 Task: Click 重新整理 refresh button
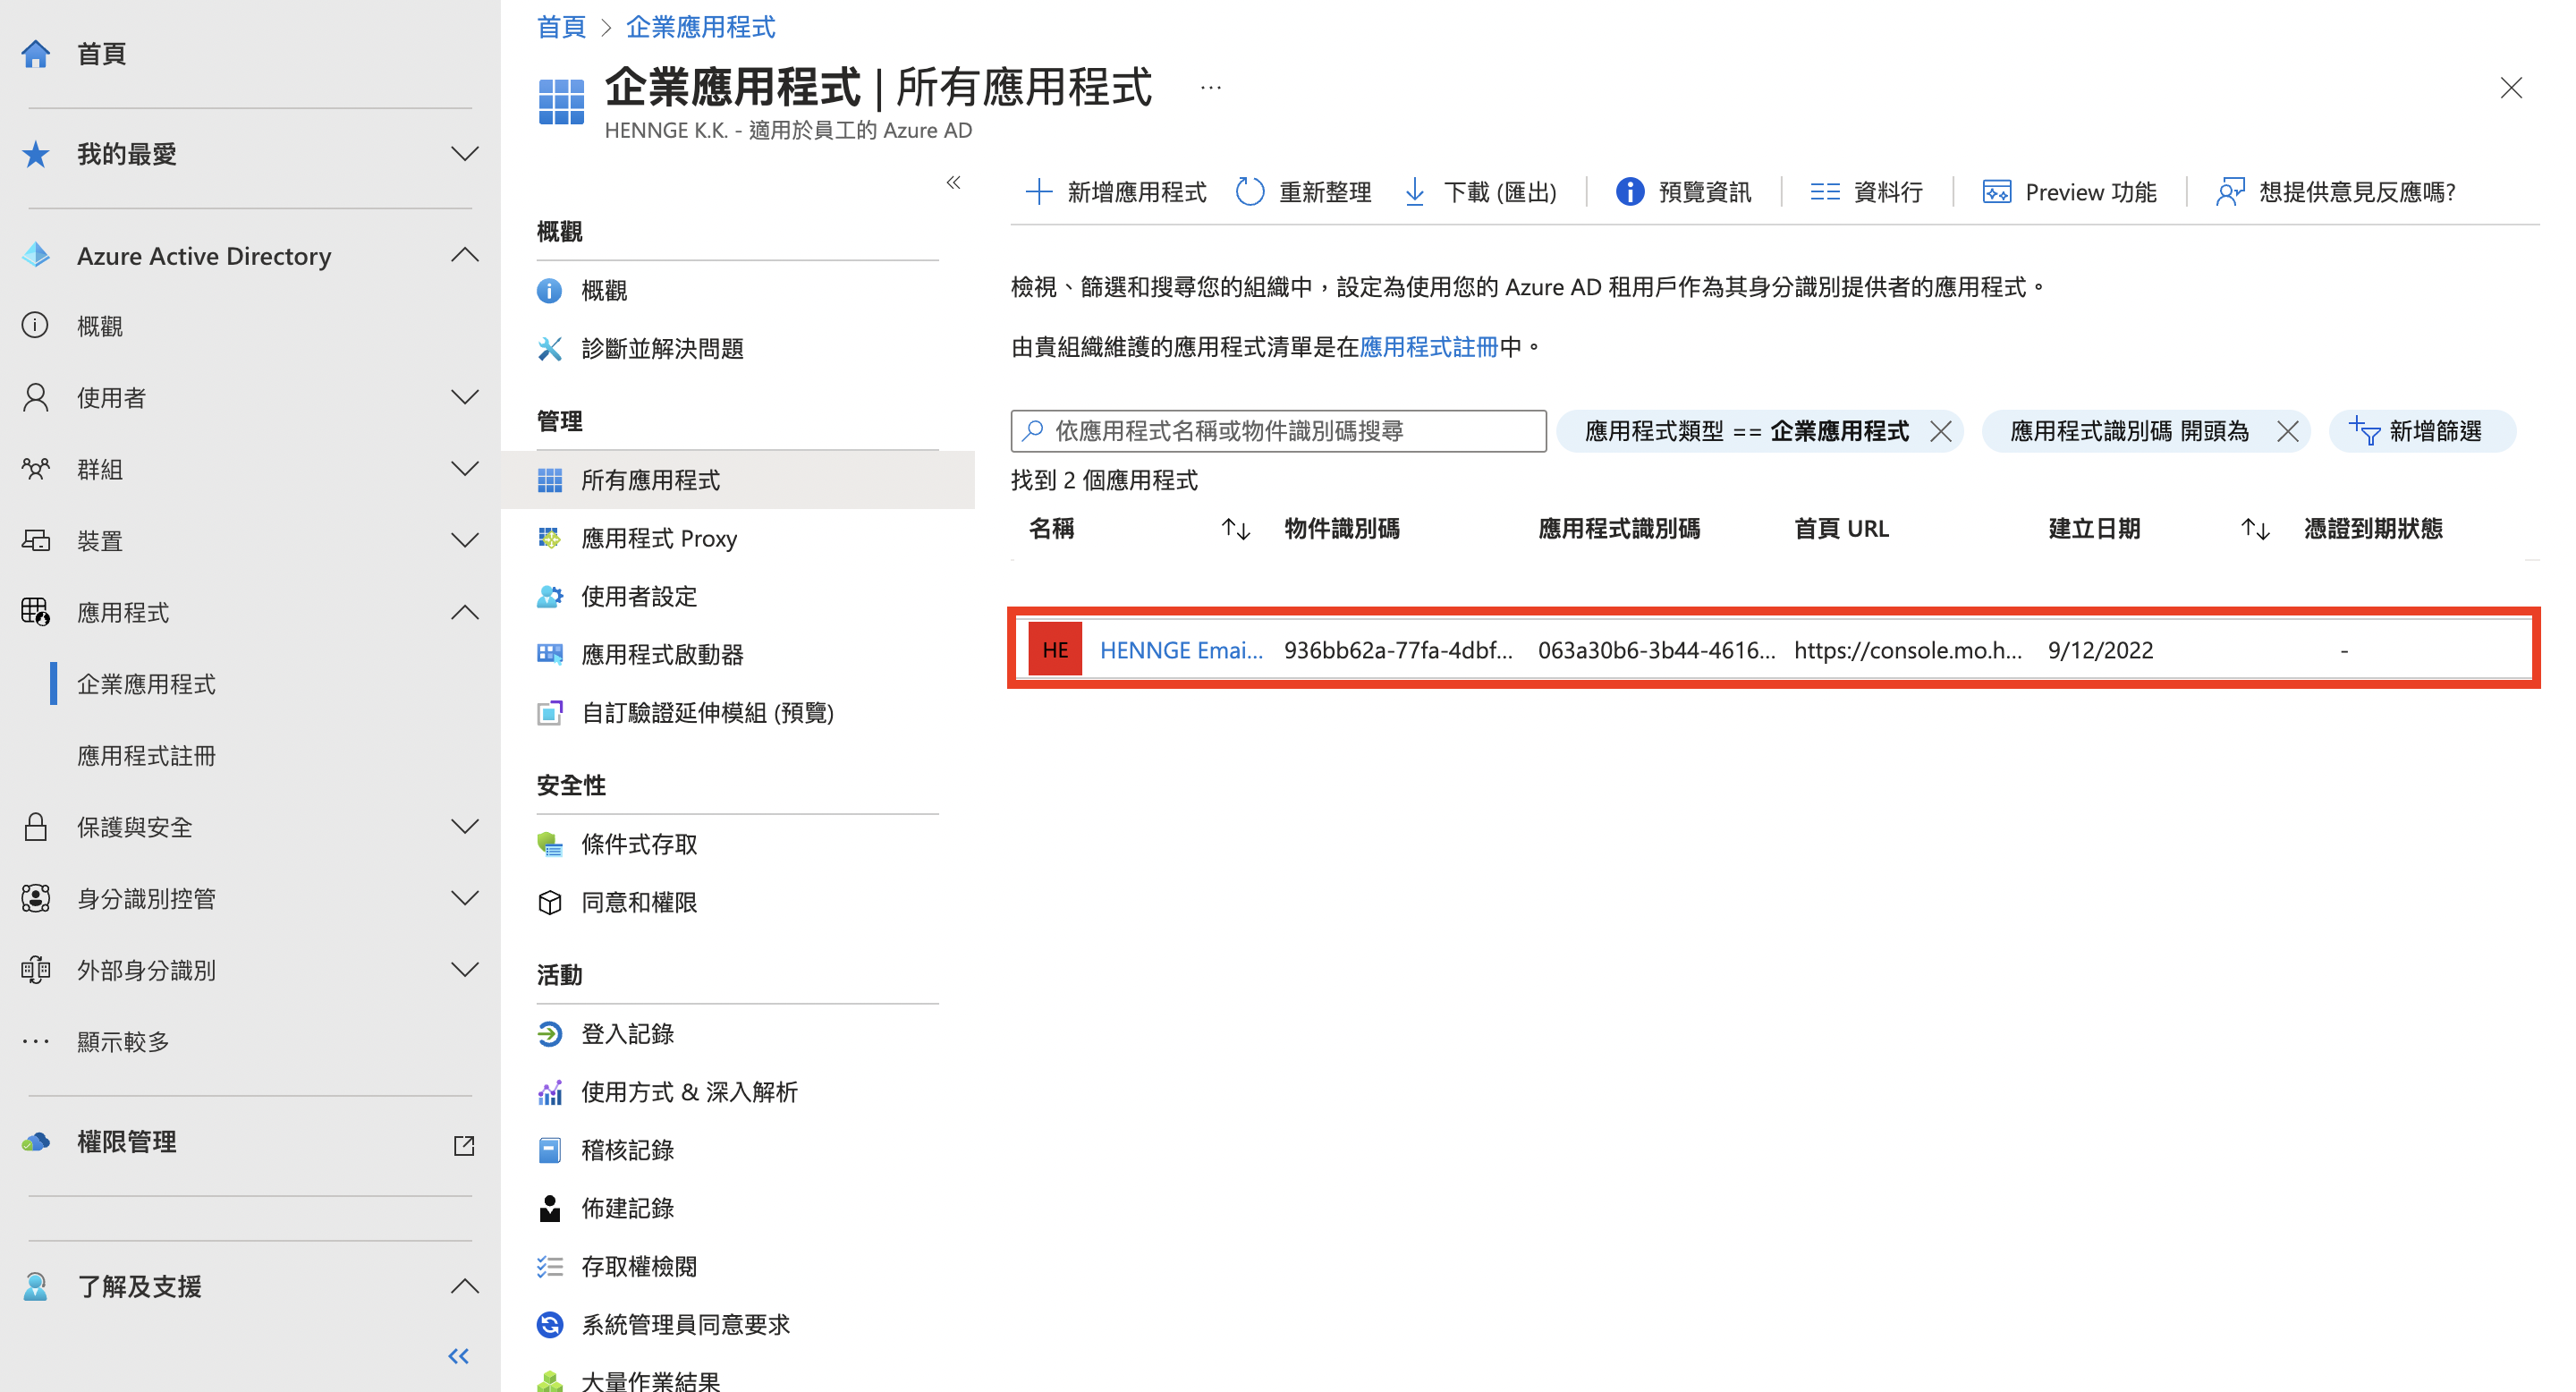tap(1304, 192)
